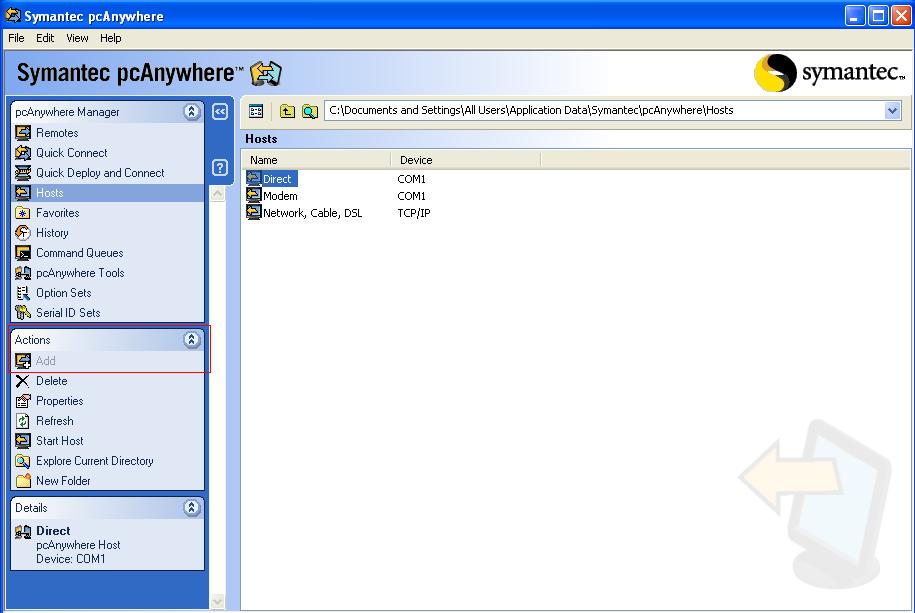The image size is (915, 613).
Task: Click the pcAnywhere Tools icon
Action: [x=23, y=273]
